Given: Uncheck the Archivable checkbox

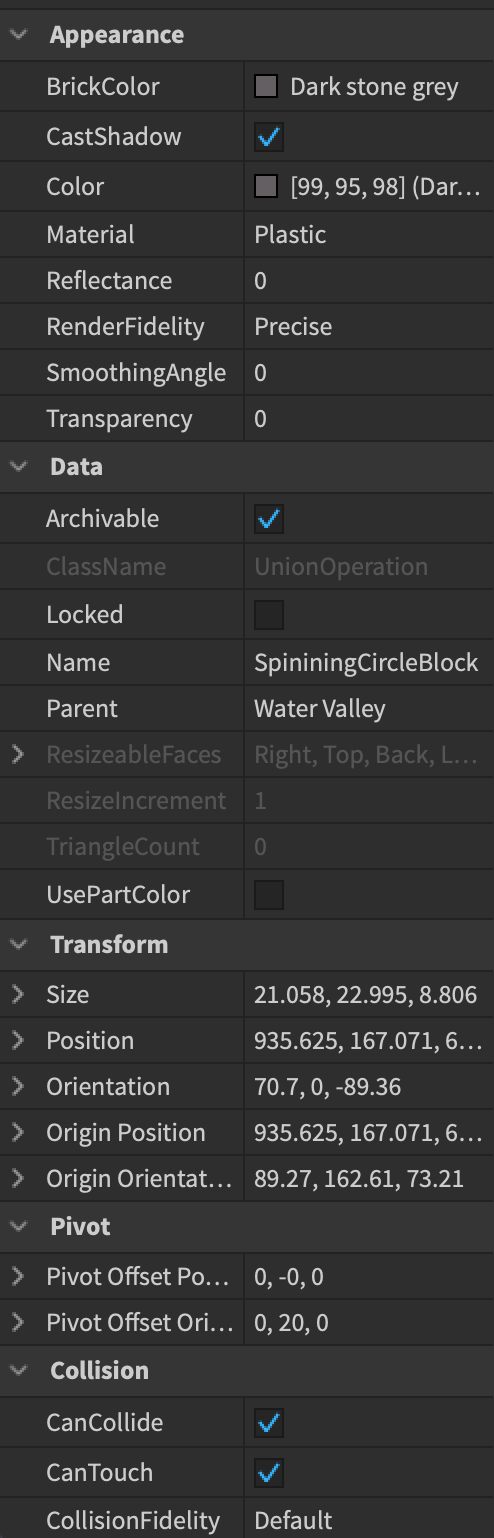Looking at the screenshot, I should pyautogui.click(x=269, y=519).
